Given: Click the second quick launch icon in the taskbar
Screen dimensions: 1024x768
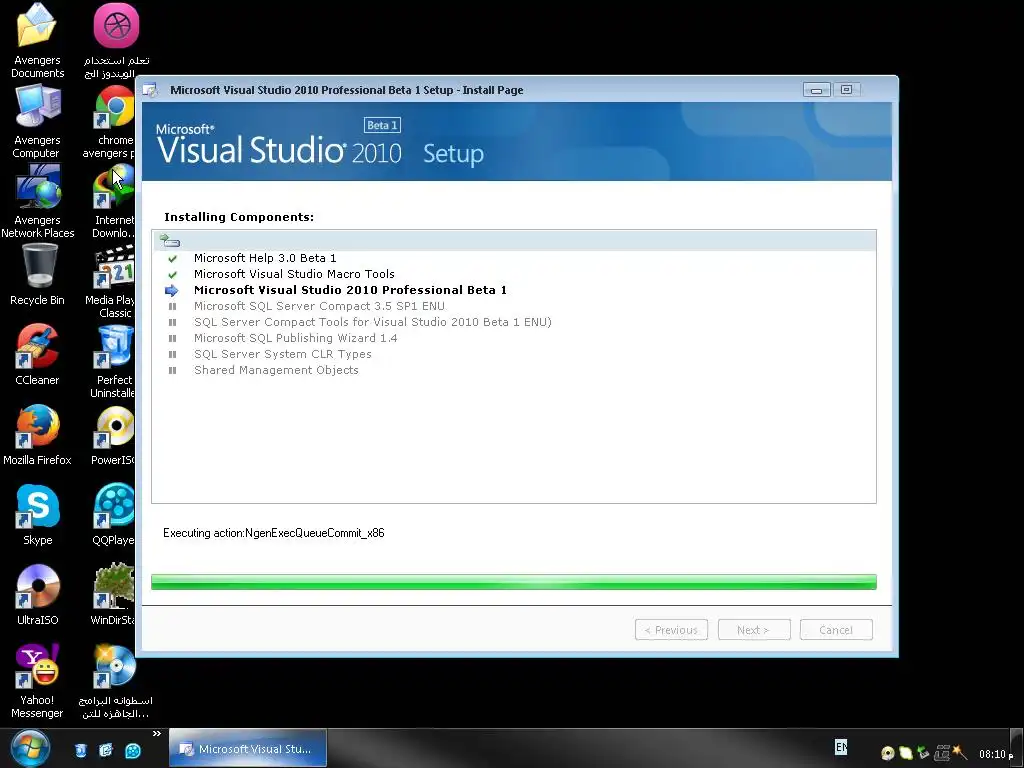Looking at the screenshot, I should (x=106, y=750).
